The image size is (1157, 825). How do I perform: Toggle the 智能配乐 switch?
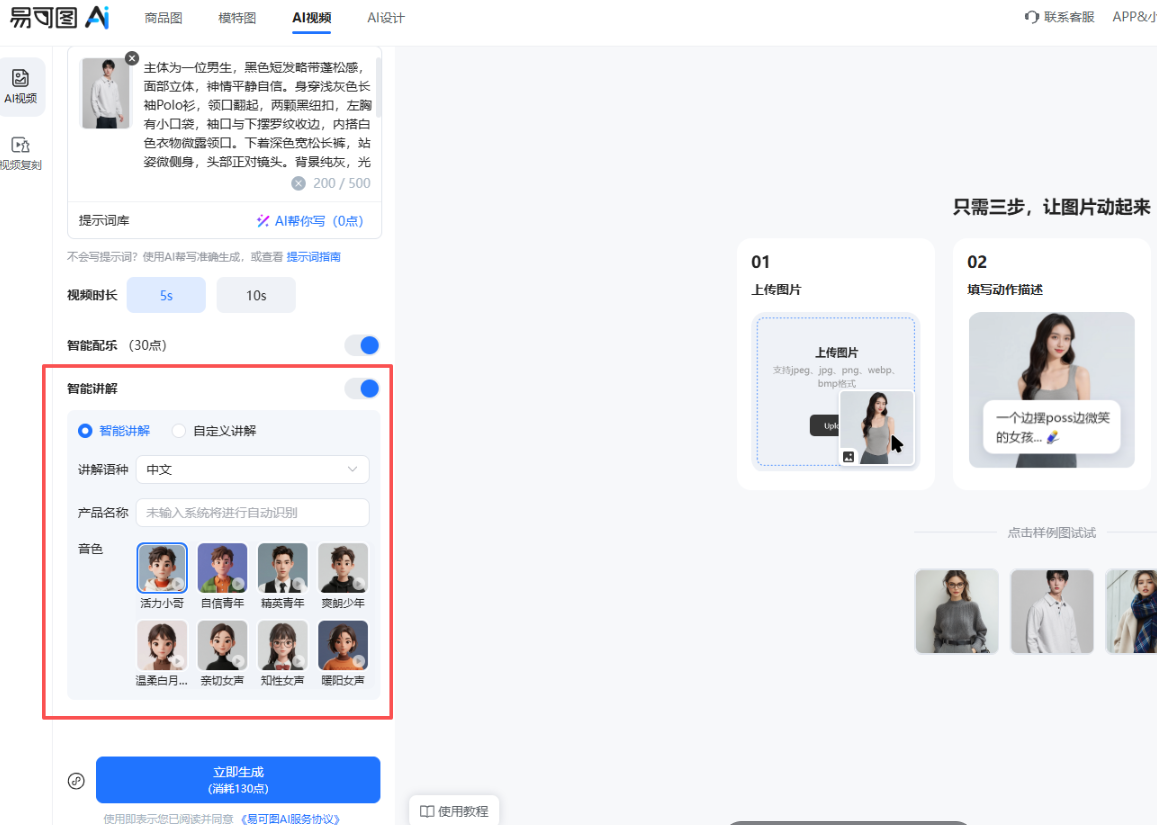362,345
